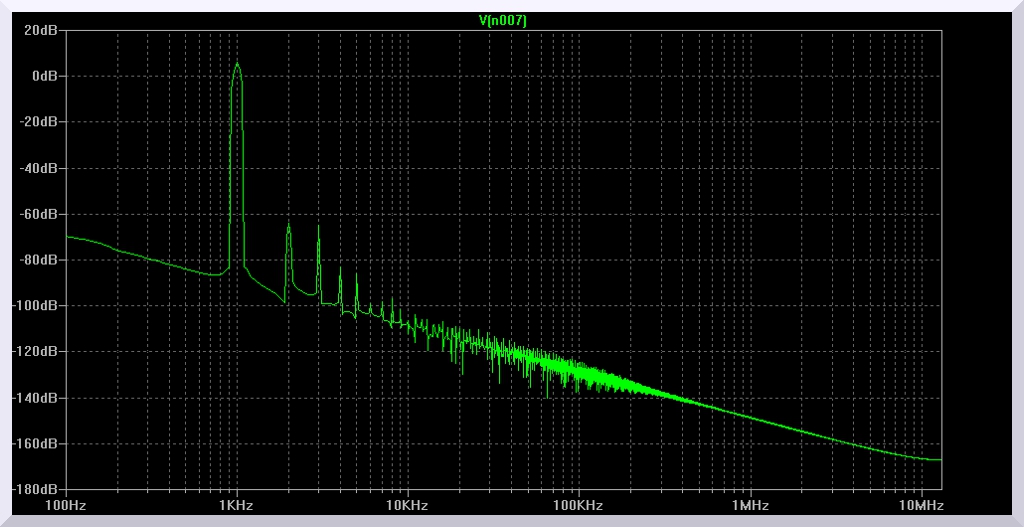Click the trace's left start at 100Hz
The image size is (1024, 527).
67,237
